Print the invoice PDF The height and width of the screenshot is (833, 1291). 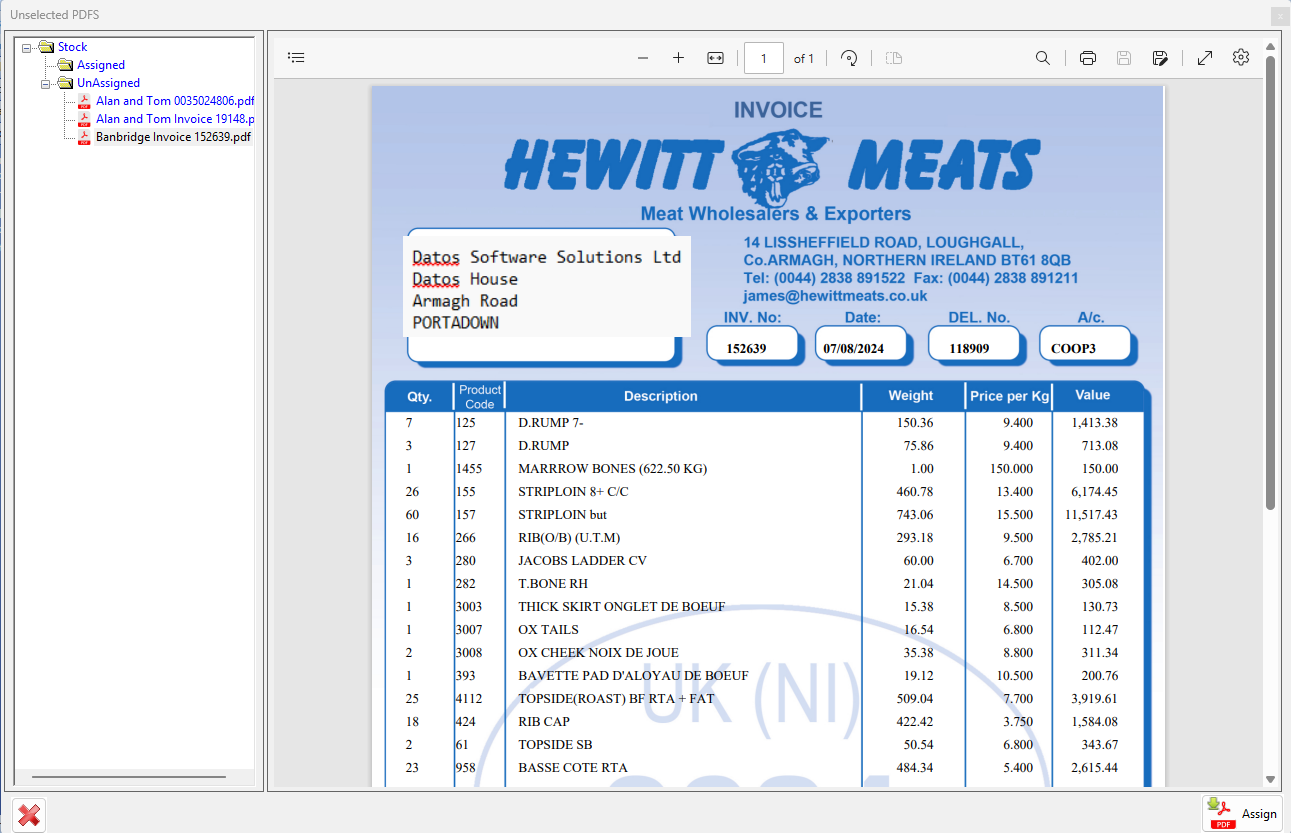(1088, 58)
